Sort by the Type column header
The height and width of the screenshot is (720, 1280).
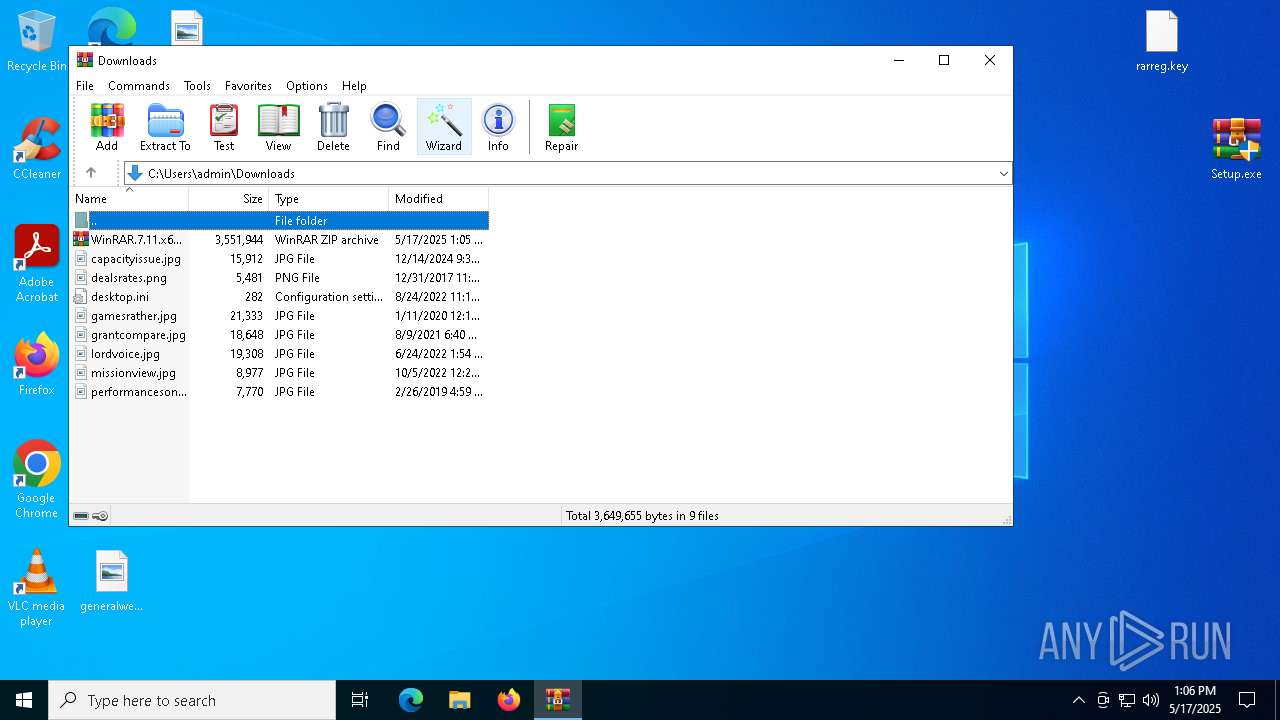click(329, 199)
